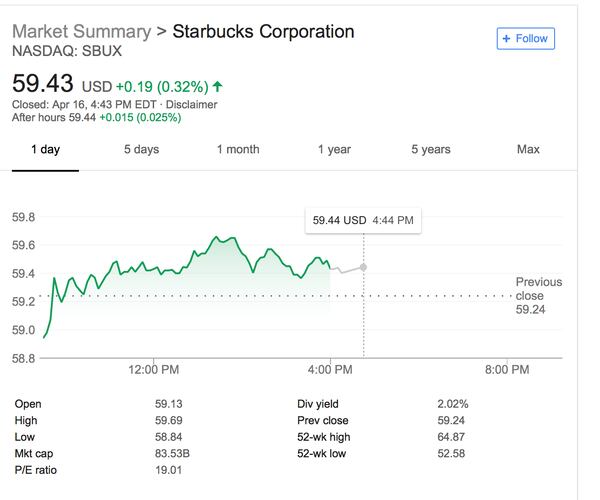
Task: Switch to the 5 days tab
Action: point(141,150)
